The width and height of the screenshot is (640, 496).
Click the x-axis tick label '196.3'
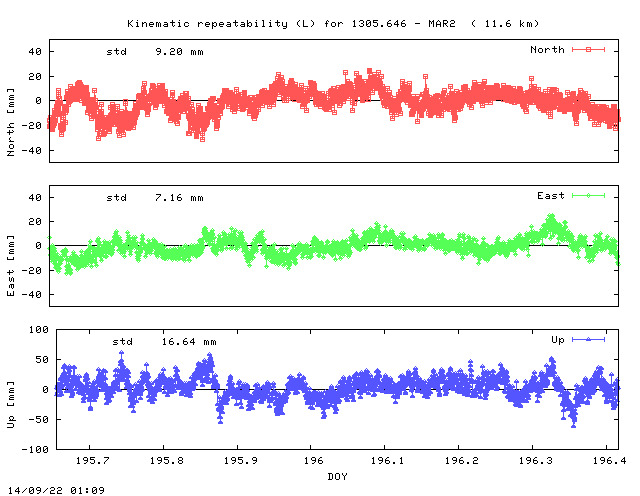[x=536, y=460]
